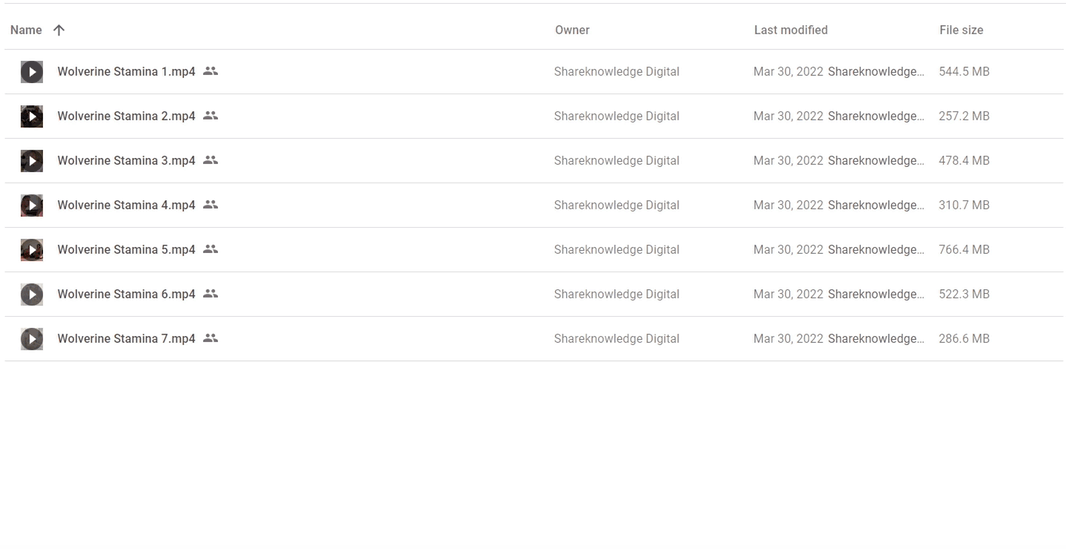Click the shared icon next to Wolverine Stamina 4.mp4

(211, 205)
